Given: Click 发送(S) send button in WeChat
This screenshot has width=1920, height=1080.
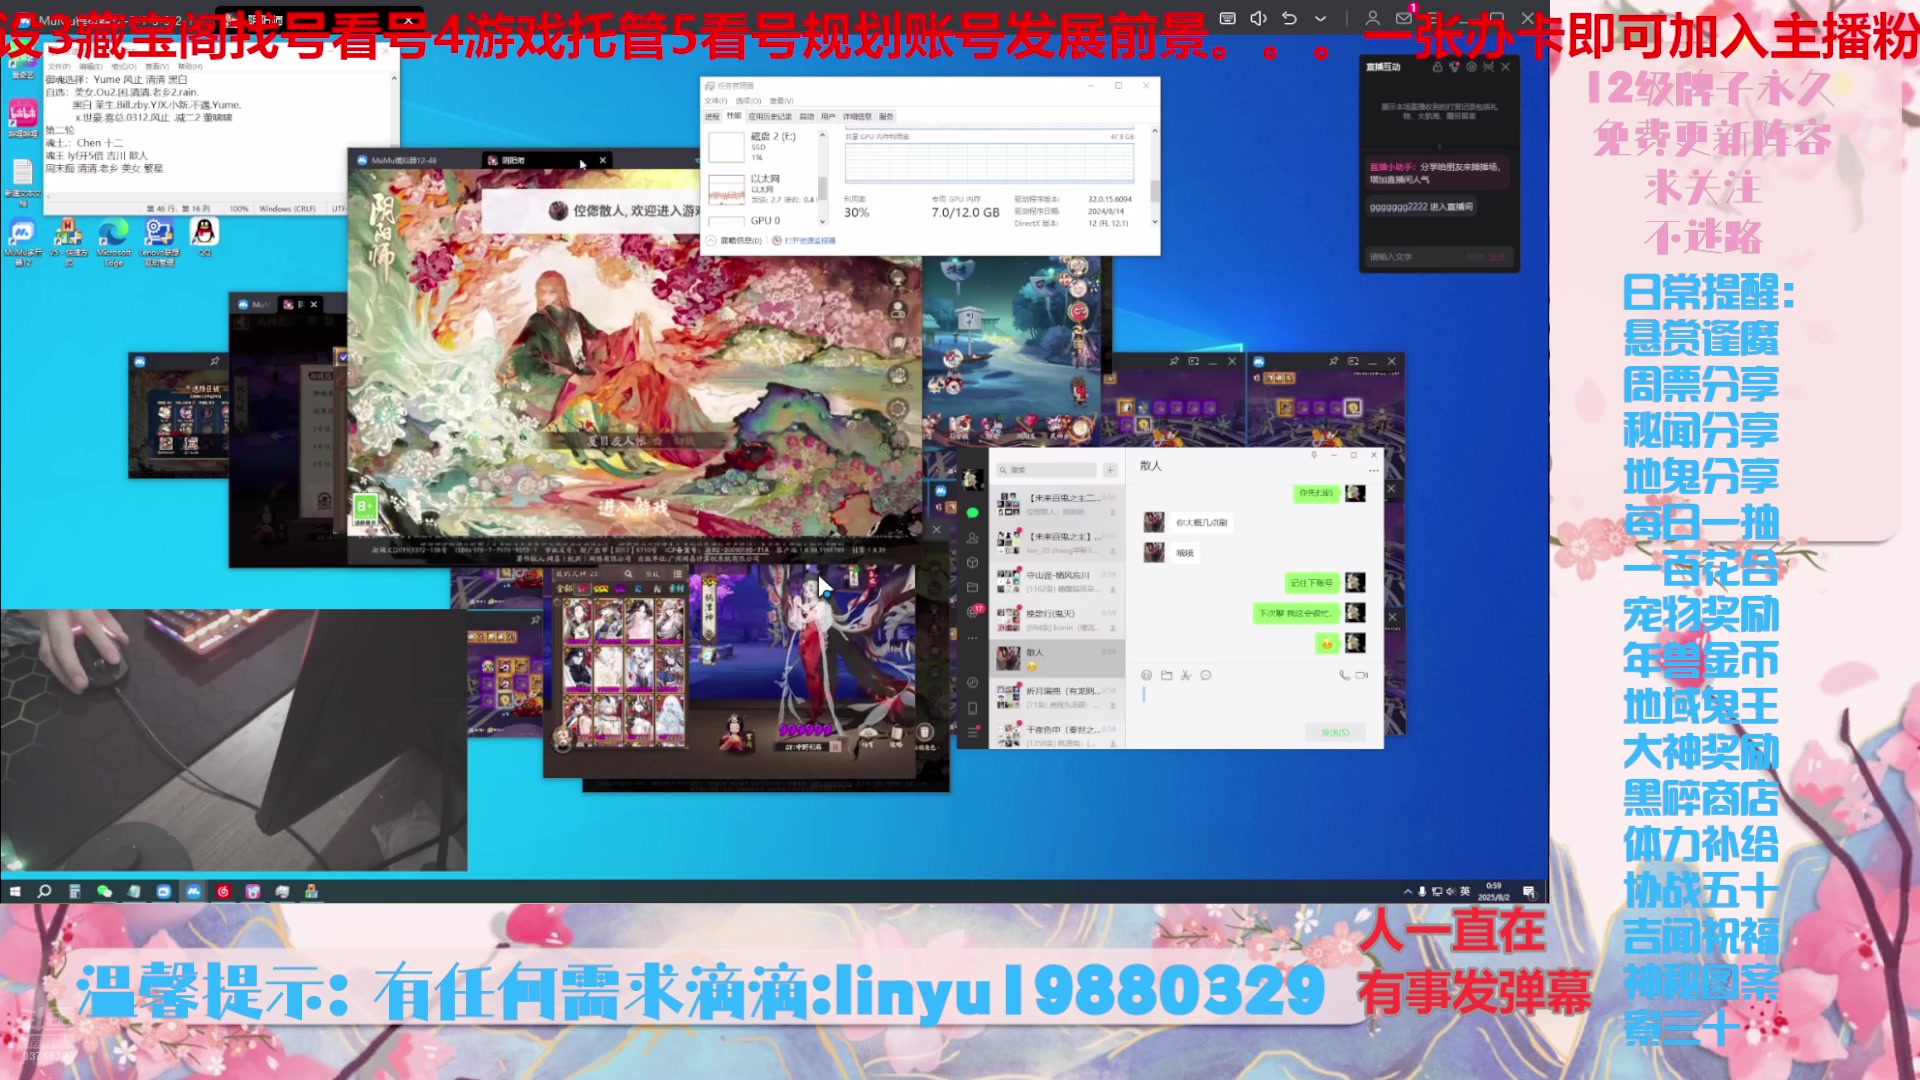Looking at the screenshot, I should 1335,733.
